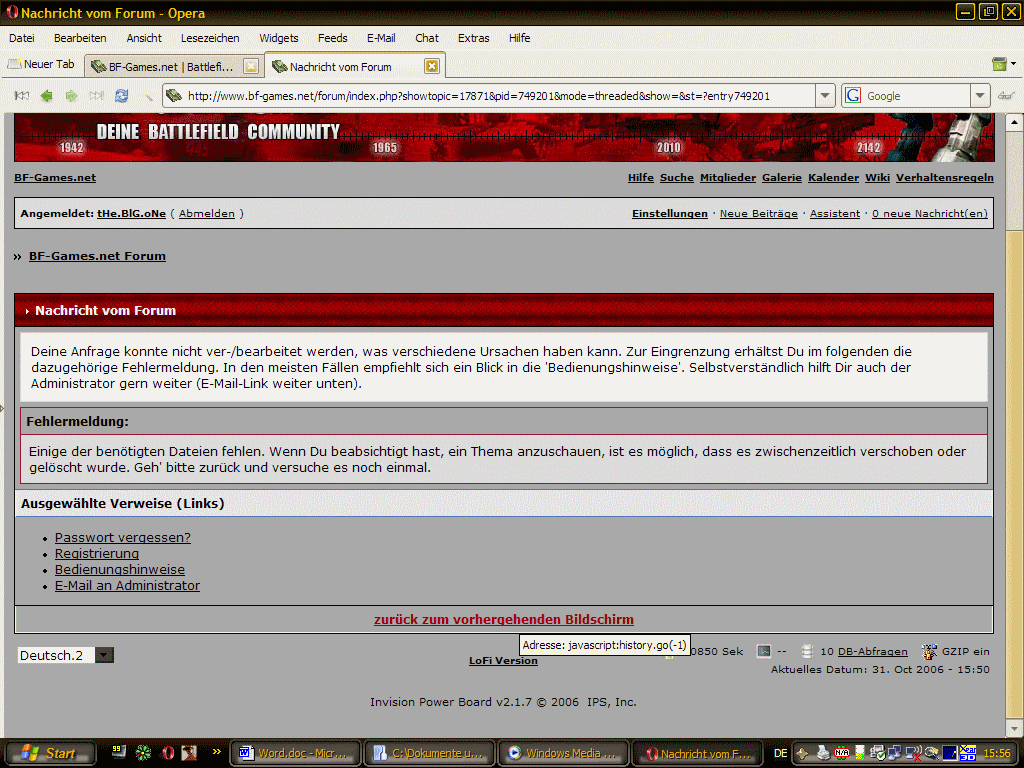Click the Google search engine icon
The image size is (1024, 768).
click(853, 96)
